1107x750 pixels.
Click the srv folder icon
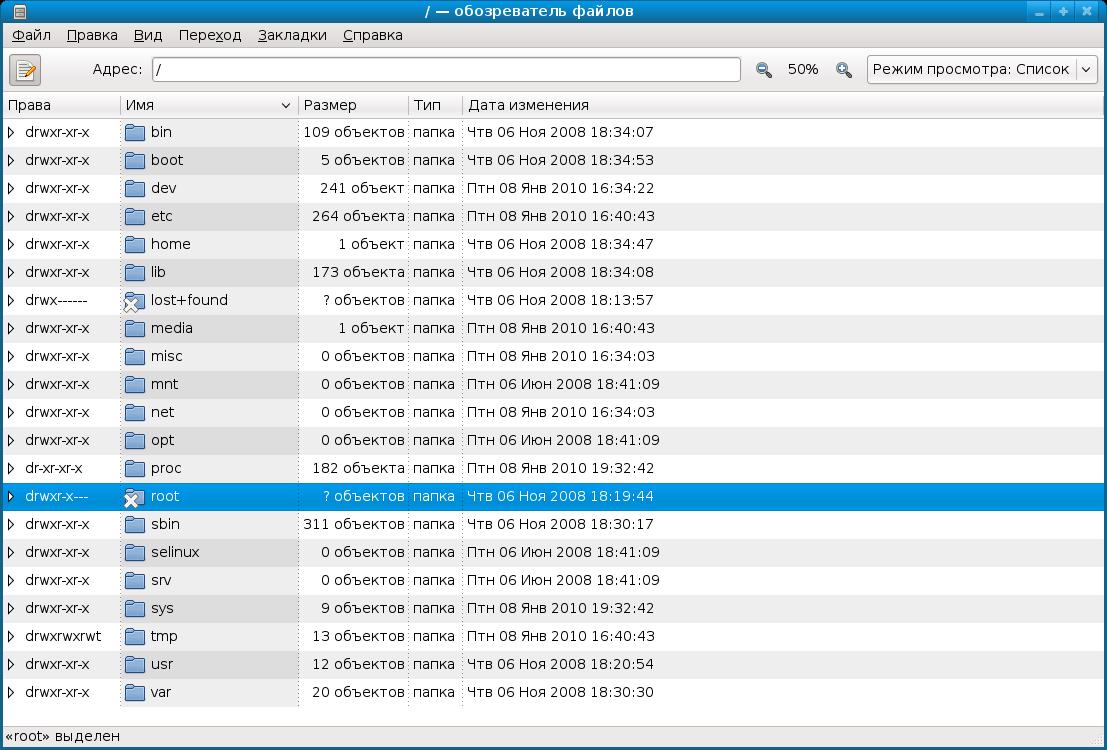(135, 581)
